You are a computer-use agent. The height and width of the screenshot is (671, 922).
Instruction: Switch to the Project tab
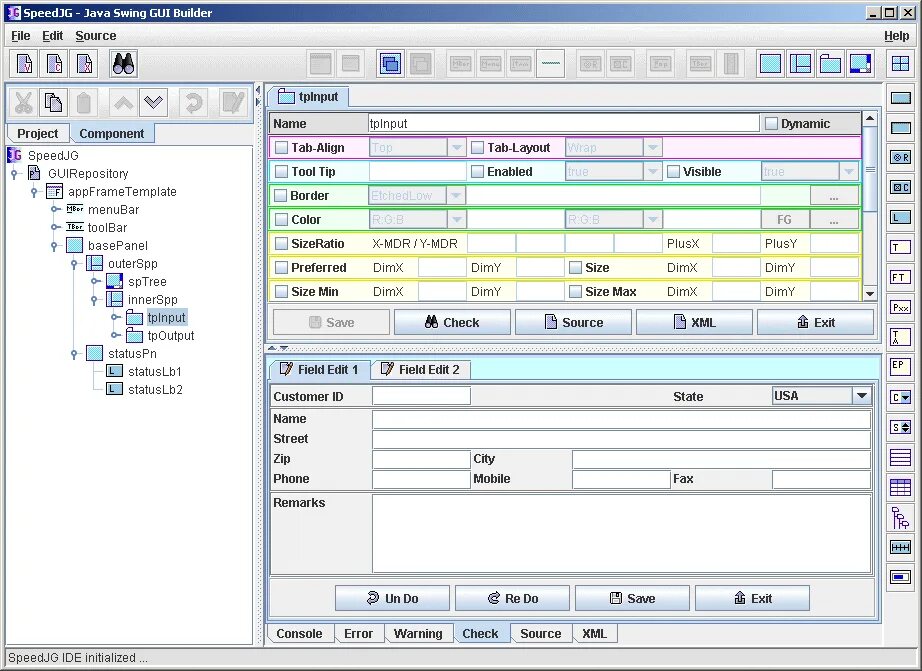point(38,133)
